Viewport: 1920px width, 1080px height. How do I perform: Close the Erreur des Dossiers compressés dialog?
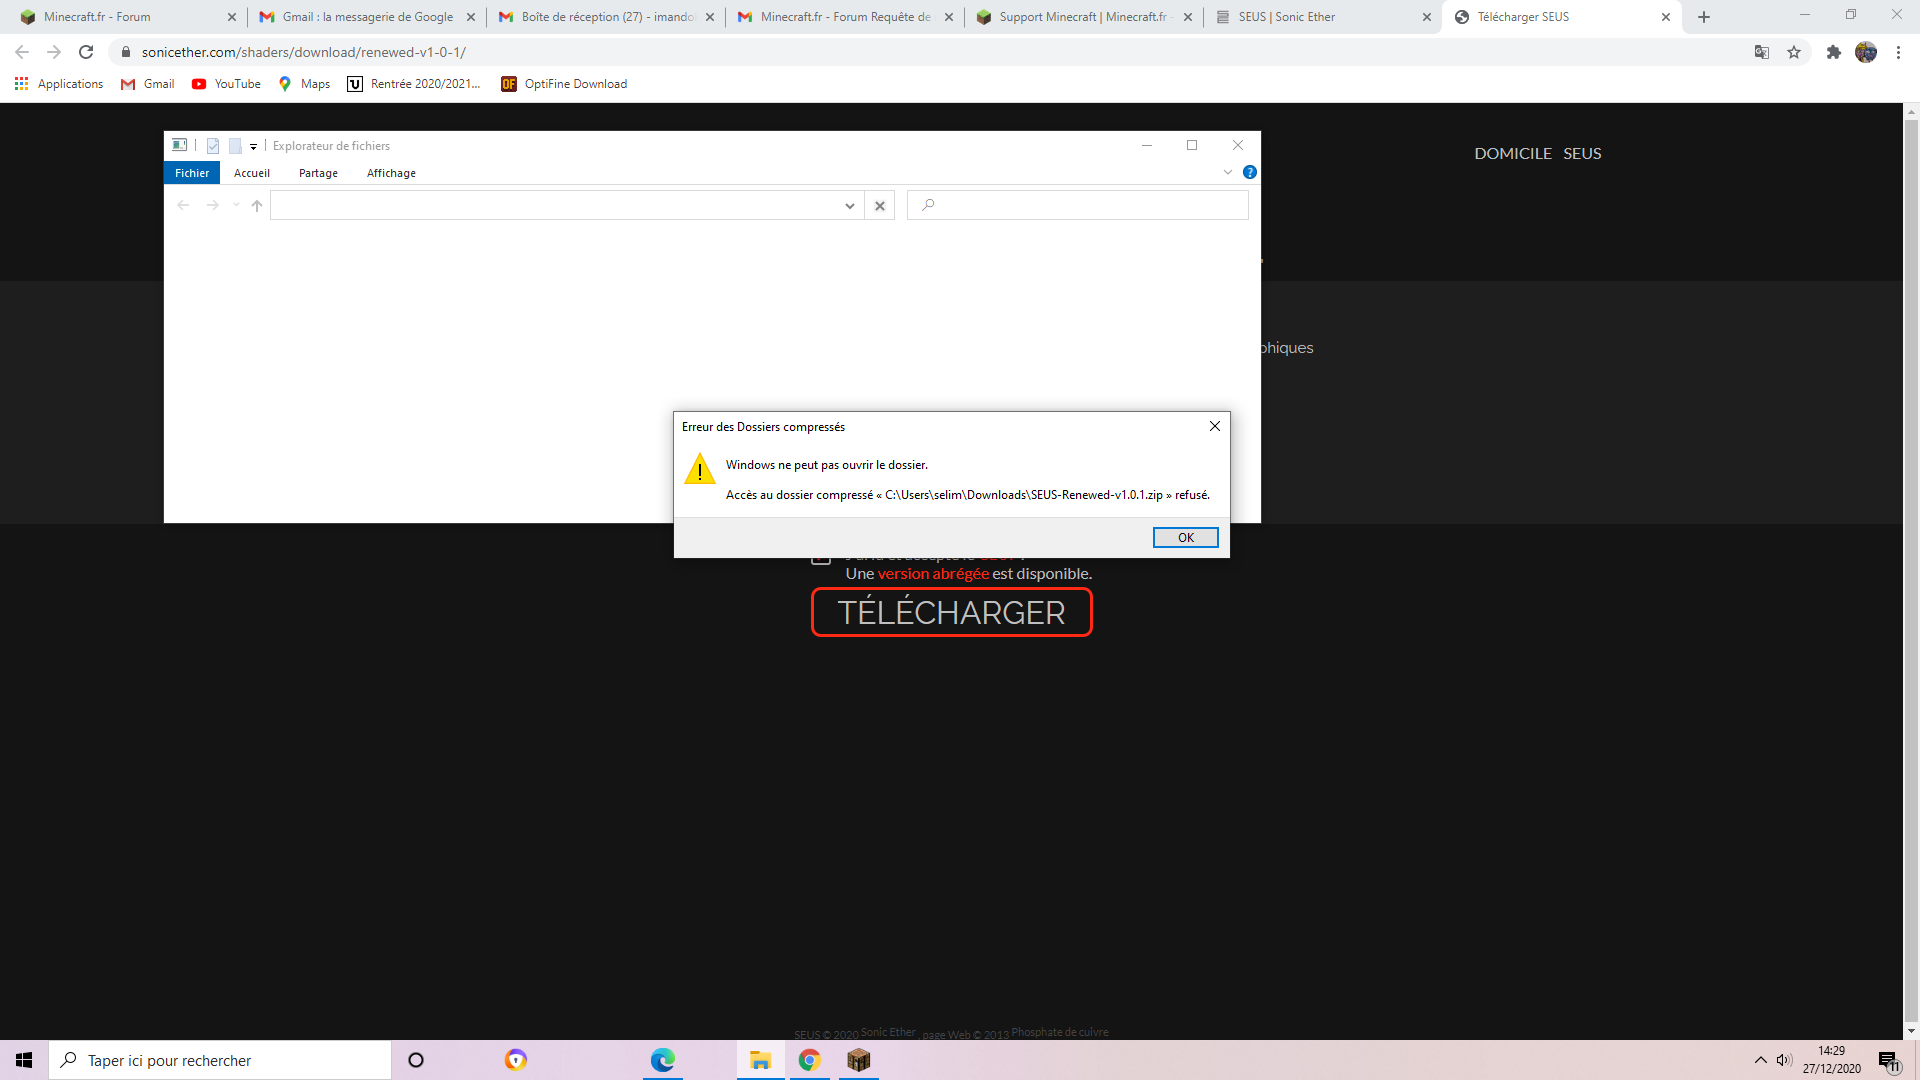pos(1214,426)
